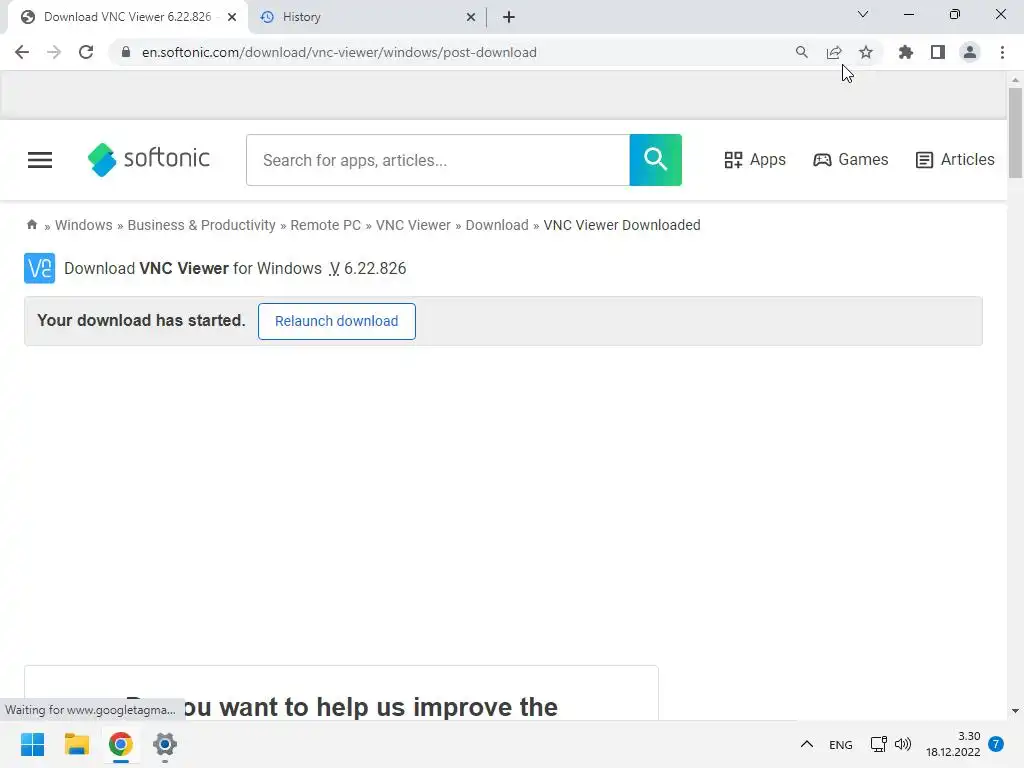Open Remote PC breadcrumb link

pos(325,225)
